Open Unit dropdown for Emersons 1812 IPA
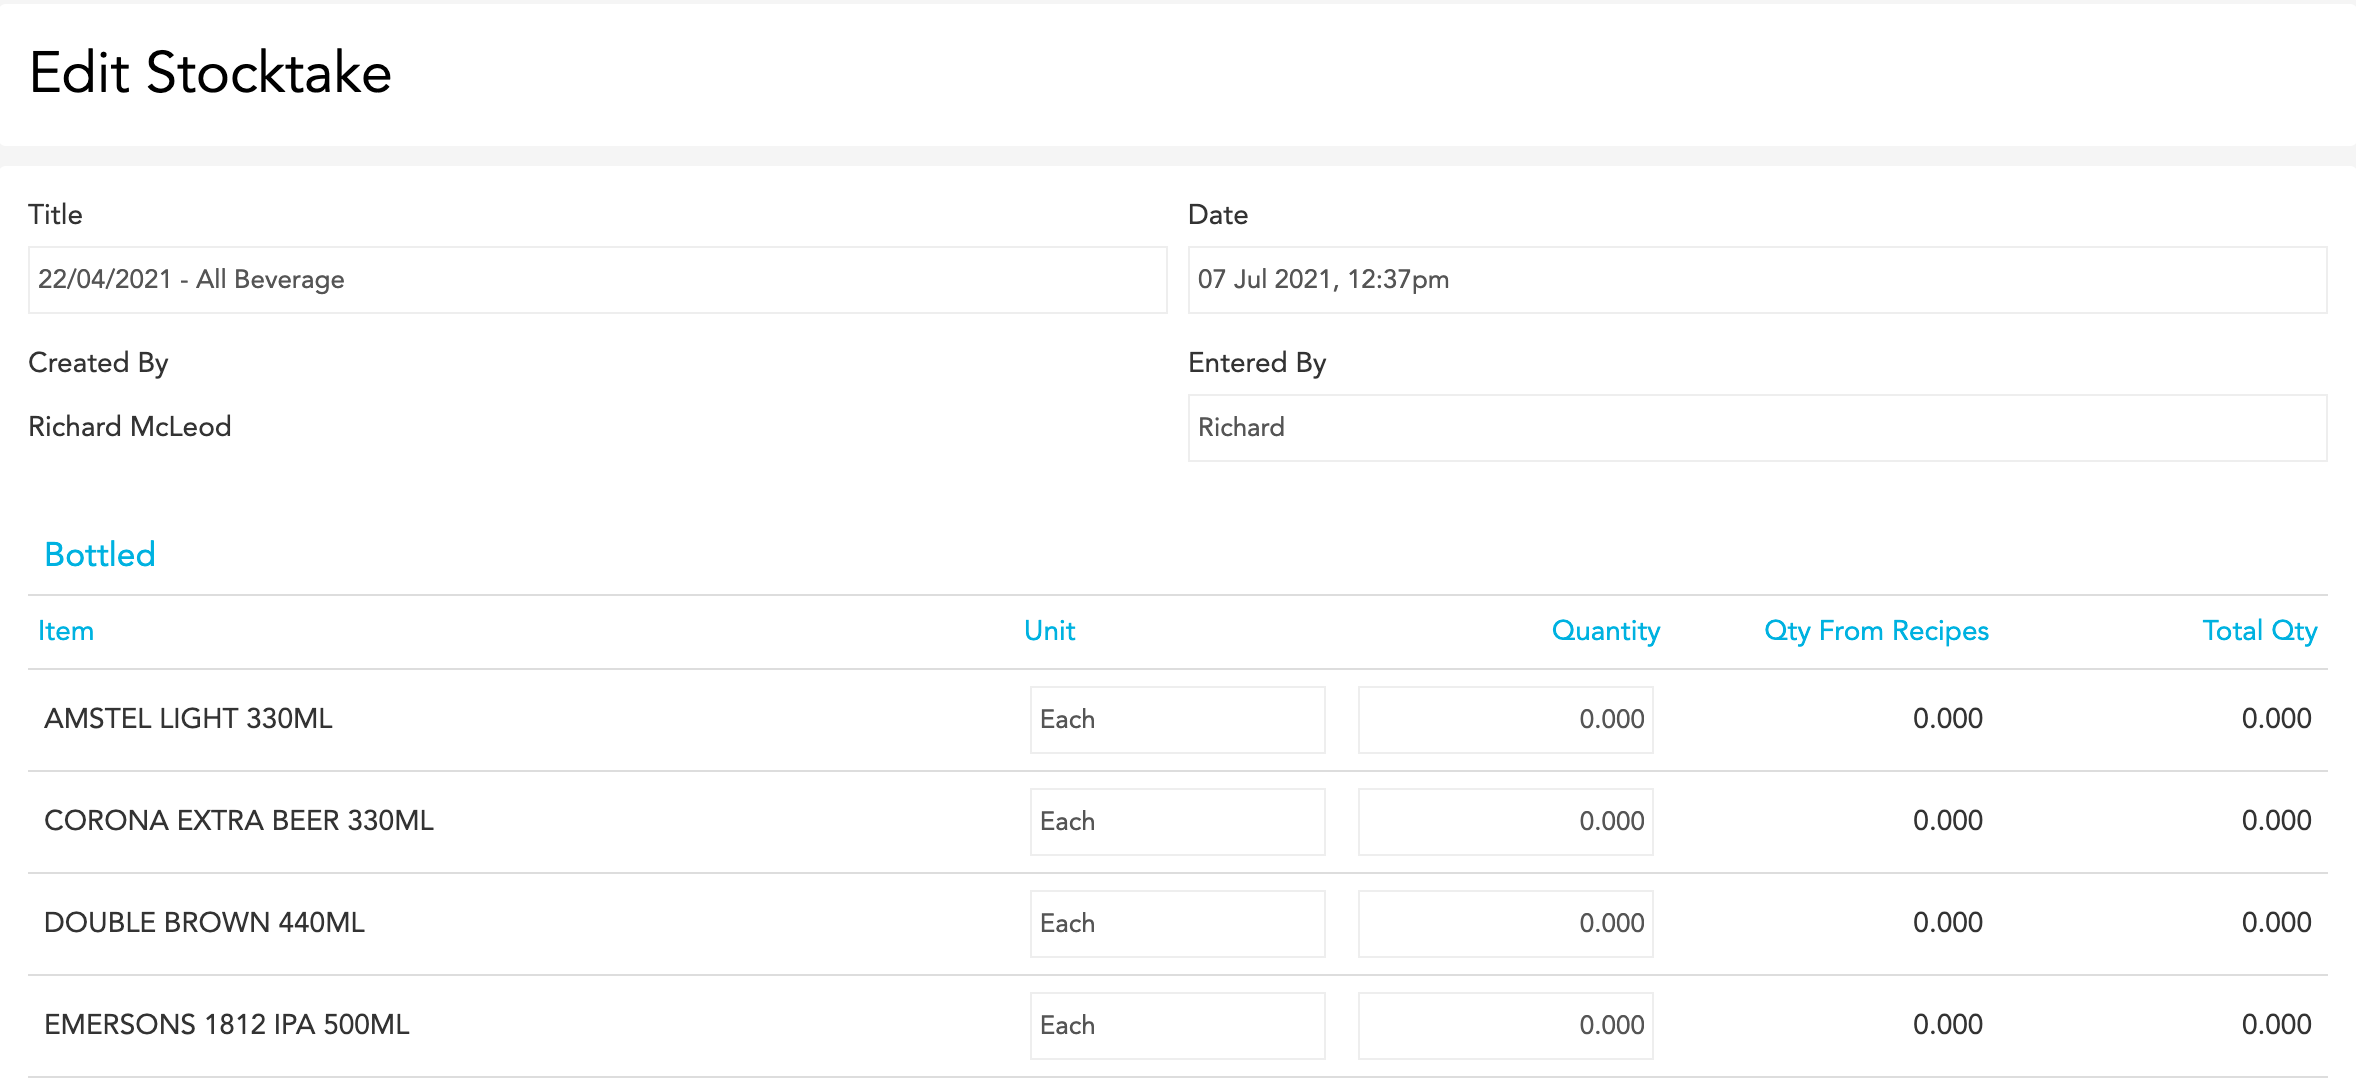This screenshot has height=1092, width=2356. (1177, 1026)
